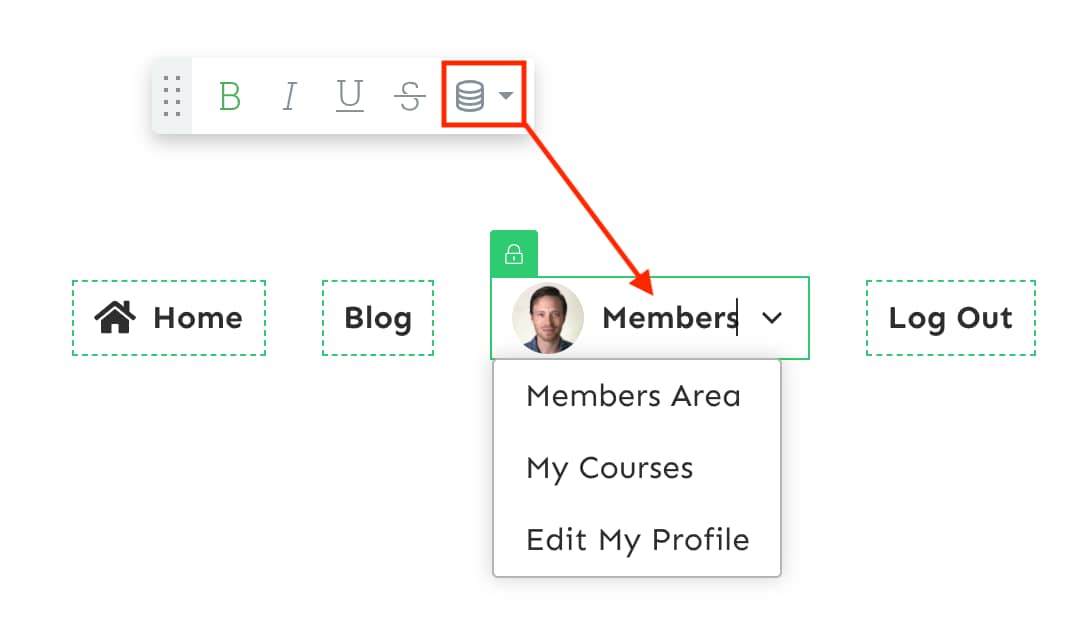This screenshot has height=638, width=1066.
Task: Click the text caret after Members
Action: click(x=738, y=318)
